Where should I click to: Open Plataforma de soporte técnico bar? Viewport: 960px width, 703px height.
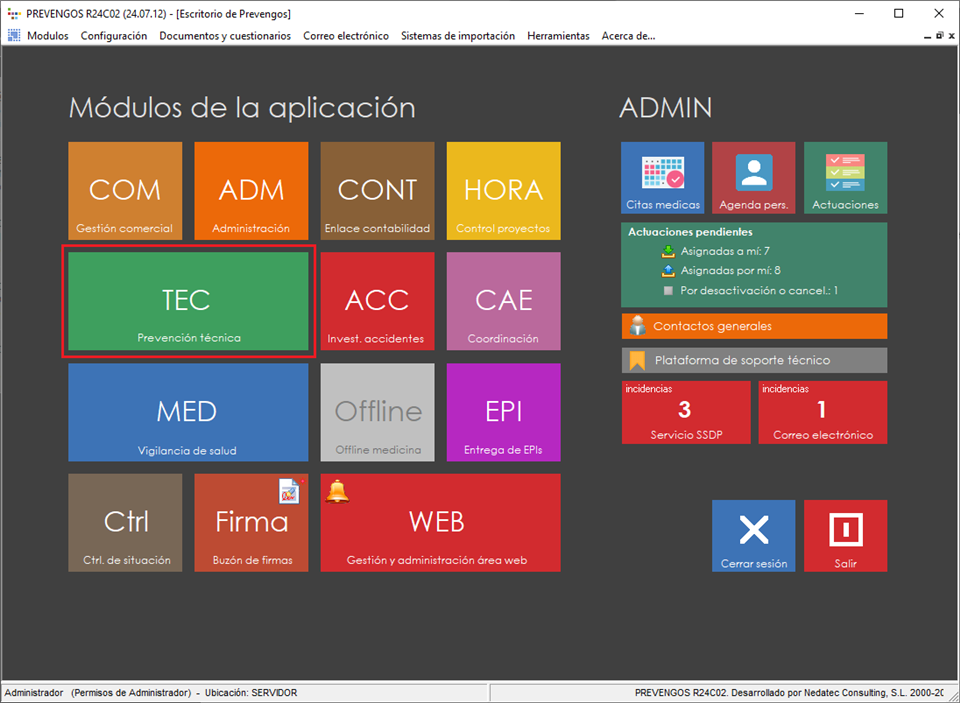(754, 360)
